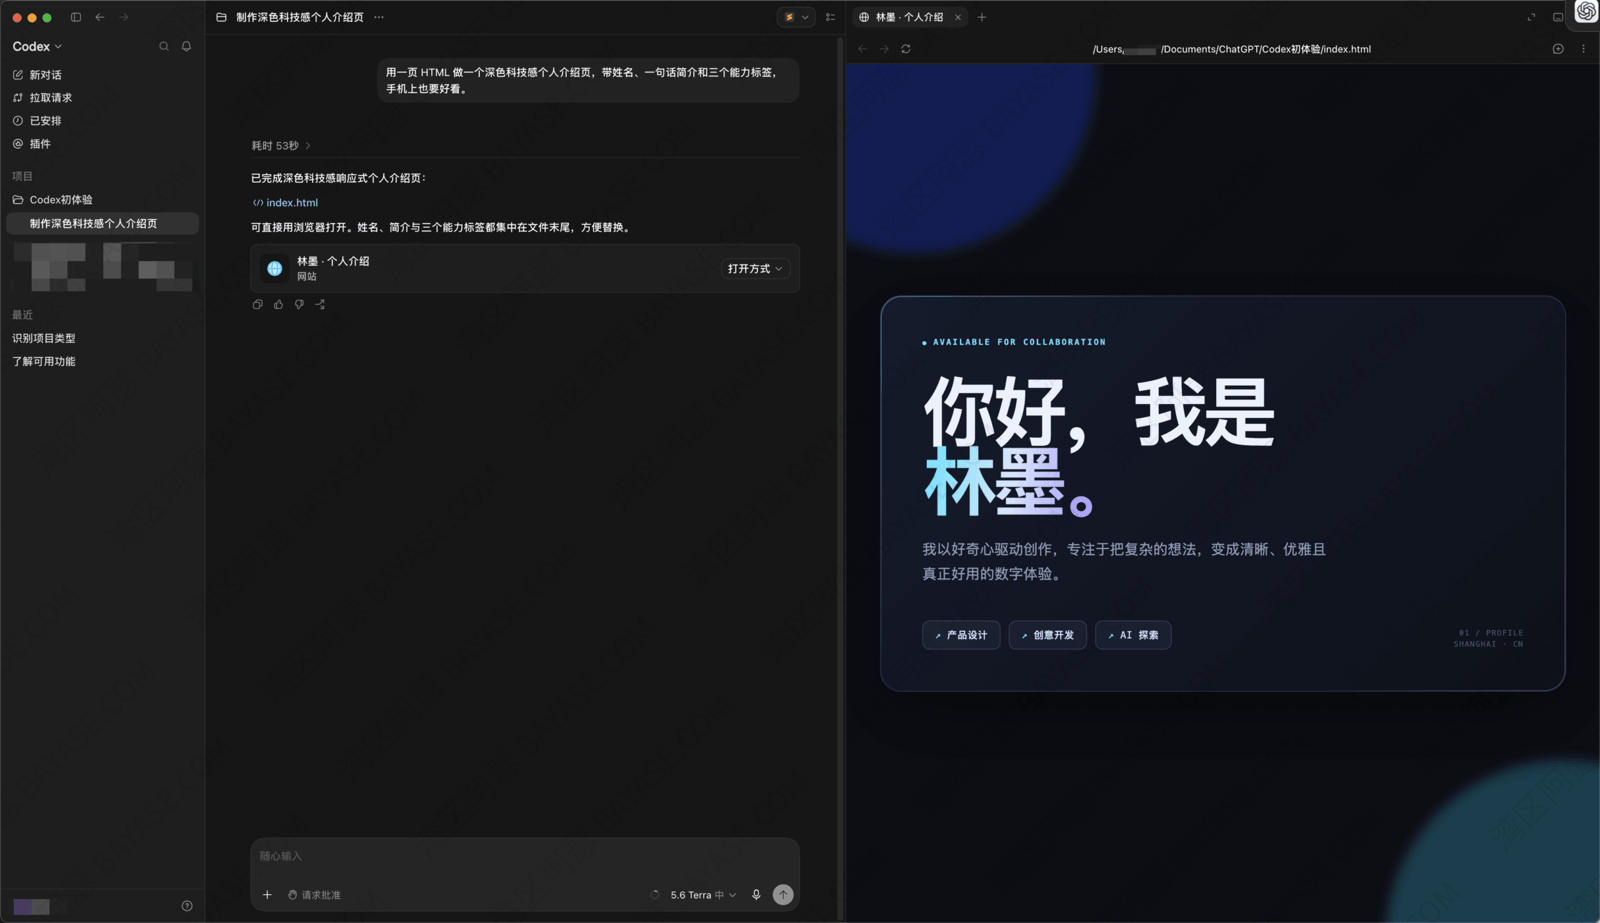Toggle the 请求批准 approval mode
This screenshot has height=923, width=1600.
[x=315, y=895]
